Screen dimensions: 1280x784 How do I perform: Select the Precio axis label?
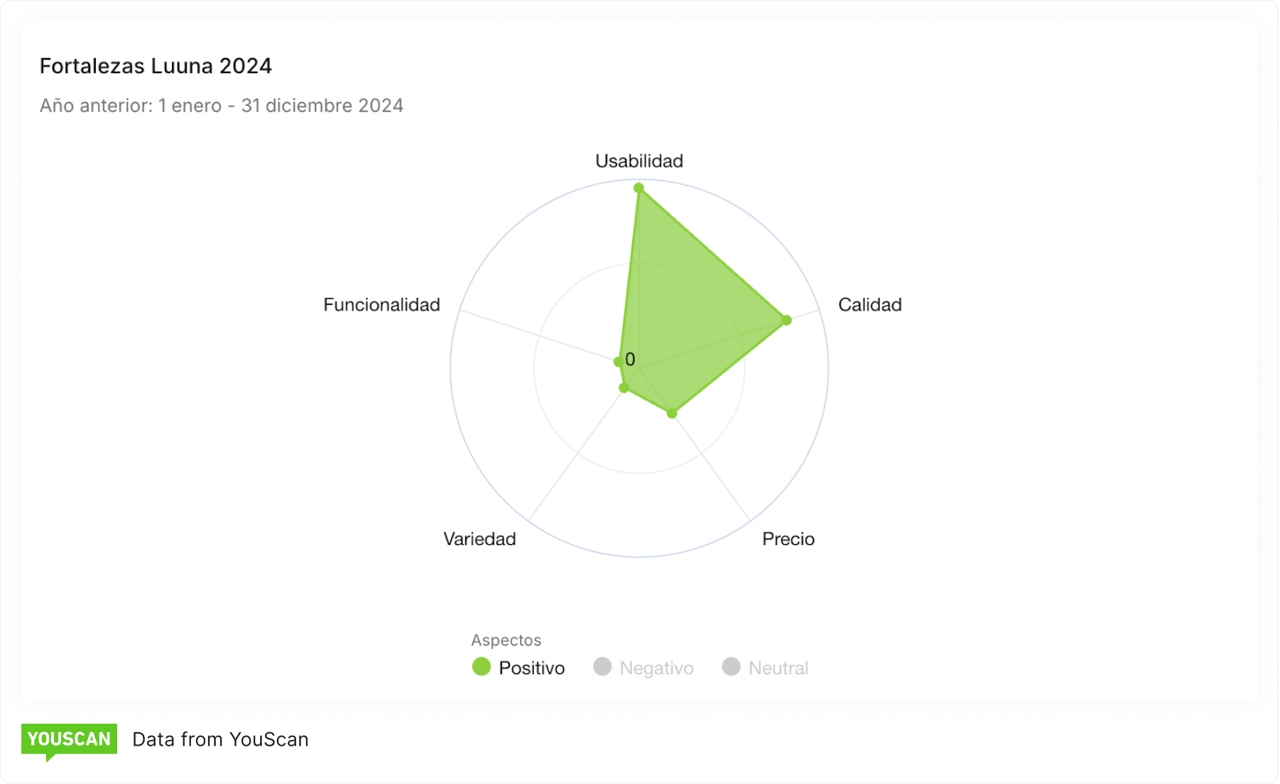(788, 539)
